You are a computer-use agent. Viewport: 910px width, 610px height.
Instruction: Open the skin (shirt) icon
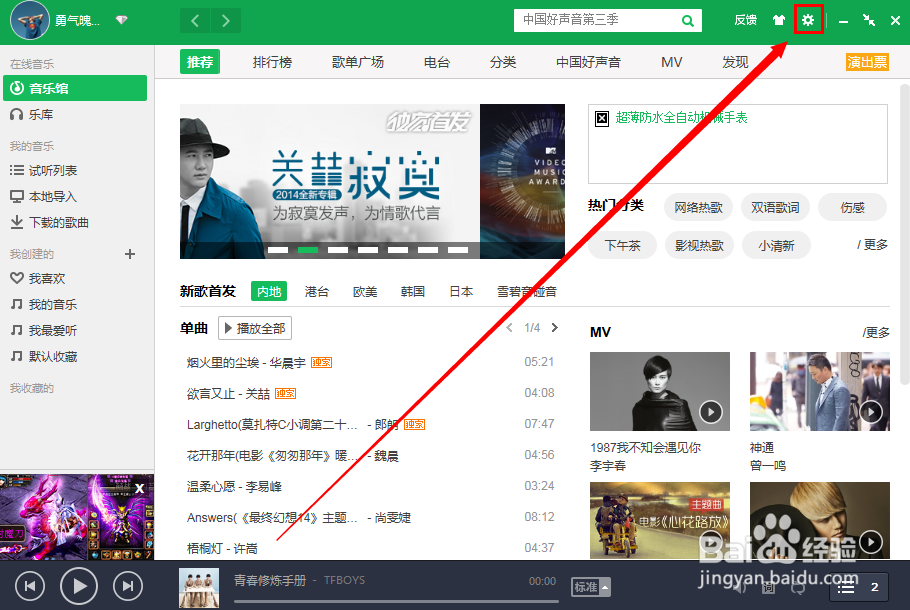tap(779, 20)
